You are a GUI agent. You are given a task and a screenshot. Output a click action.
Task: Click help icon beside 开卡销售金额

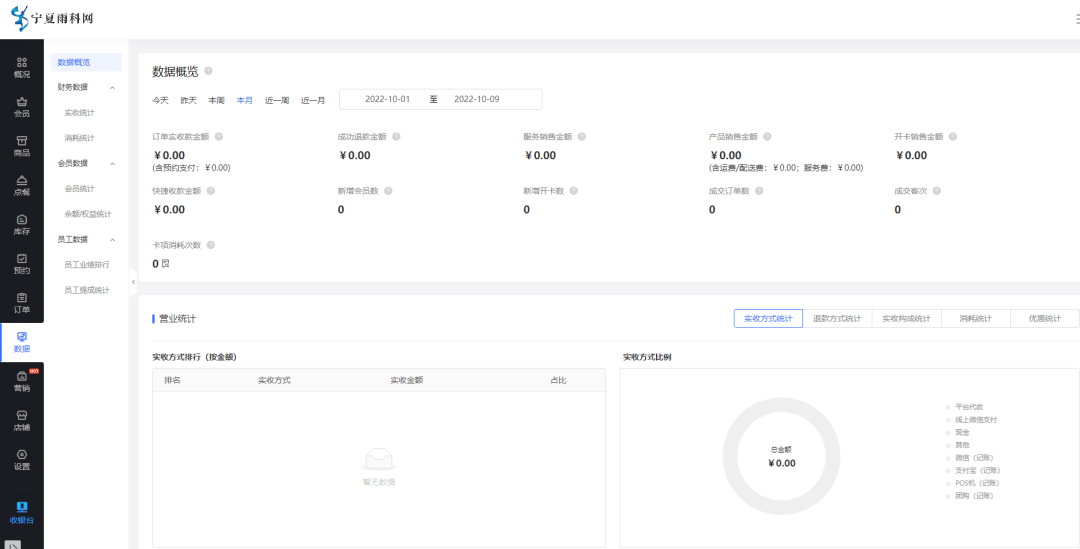pos(953,136)
